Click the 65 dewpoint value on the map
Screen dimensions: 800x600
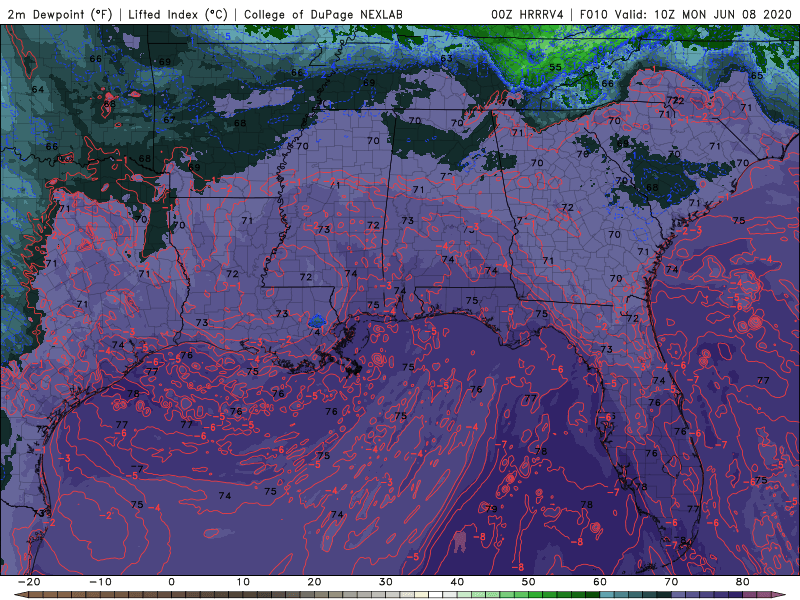757,76
